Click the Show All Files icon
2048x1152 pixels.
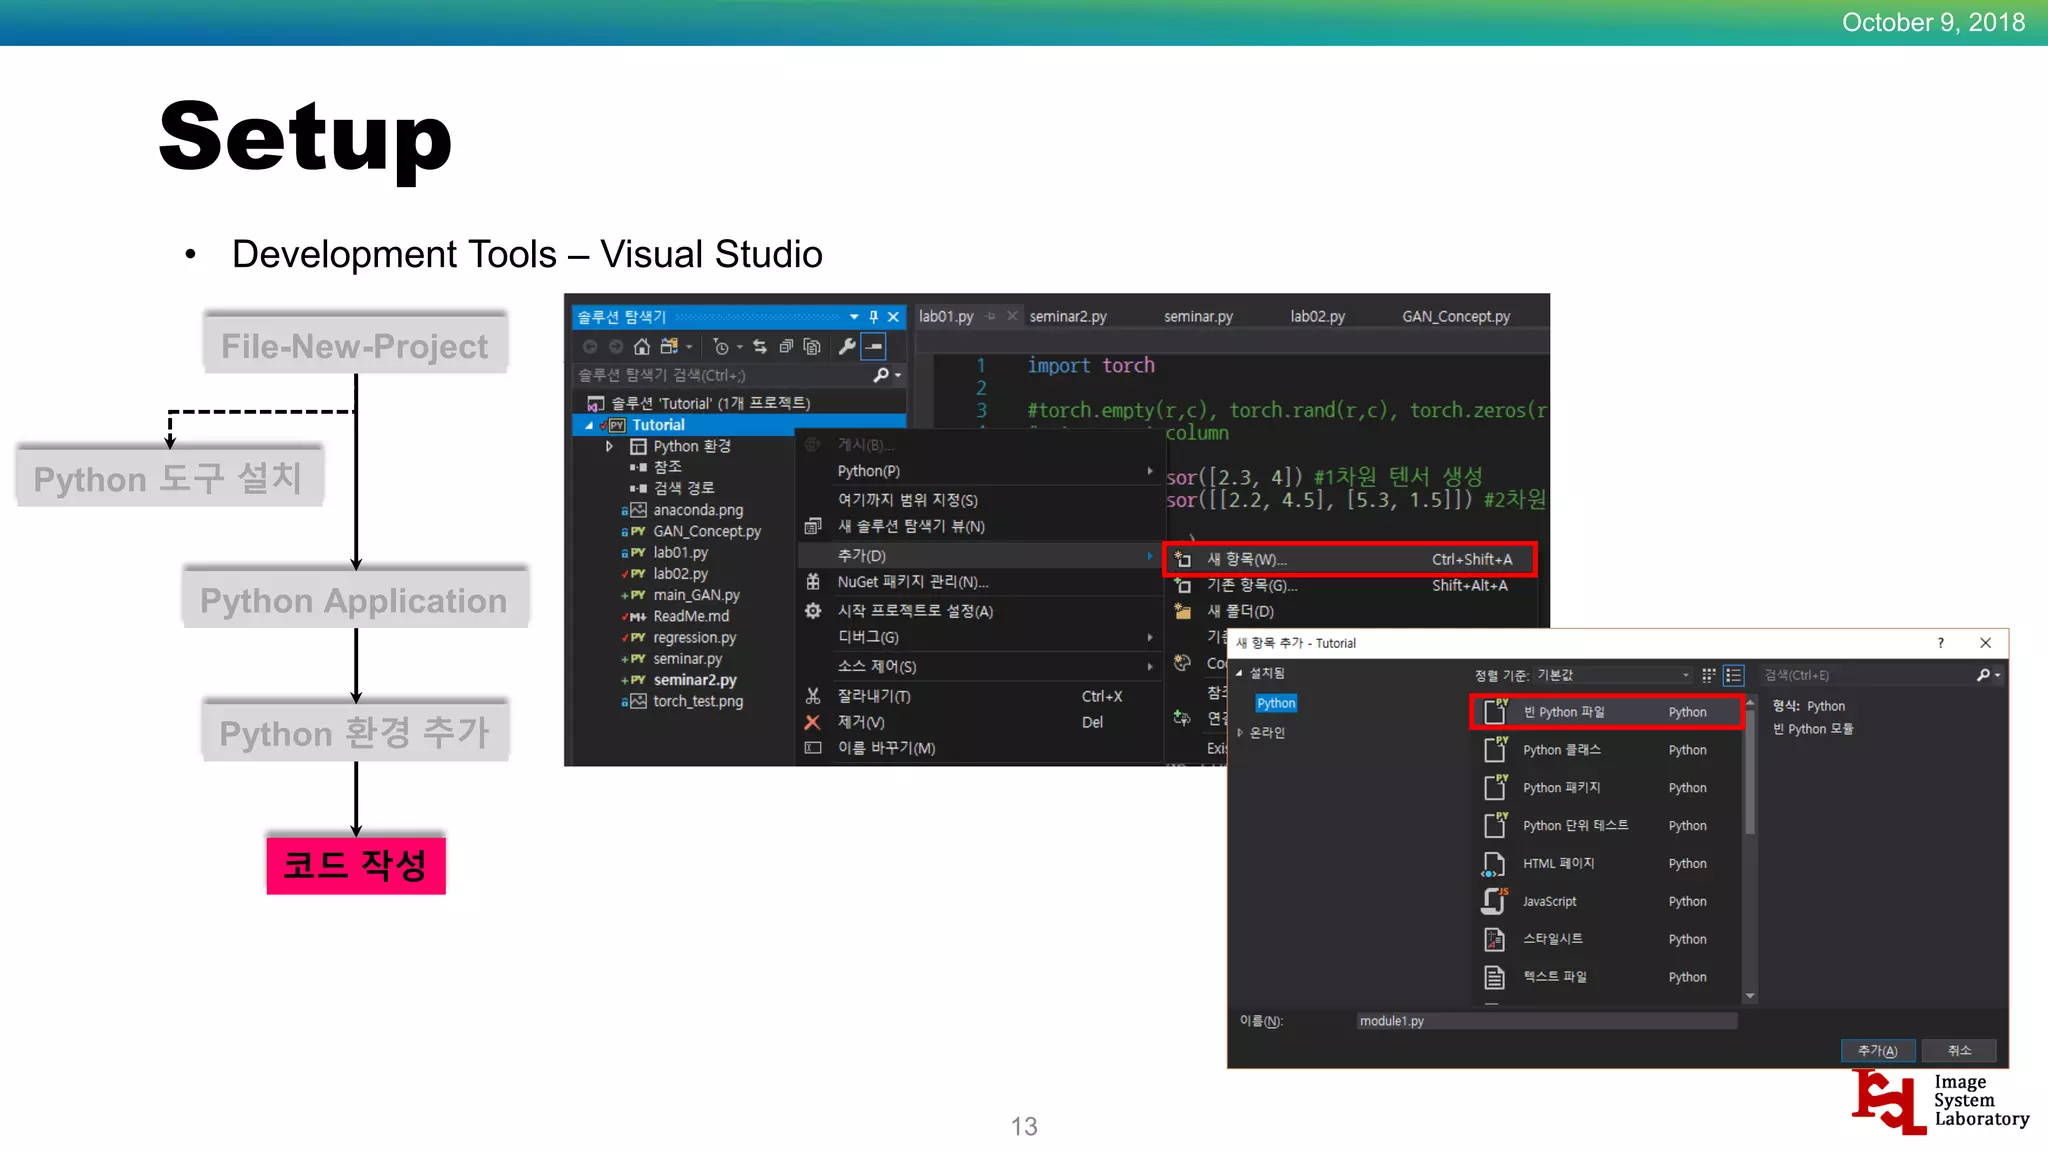[812, 346]
